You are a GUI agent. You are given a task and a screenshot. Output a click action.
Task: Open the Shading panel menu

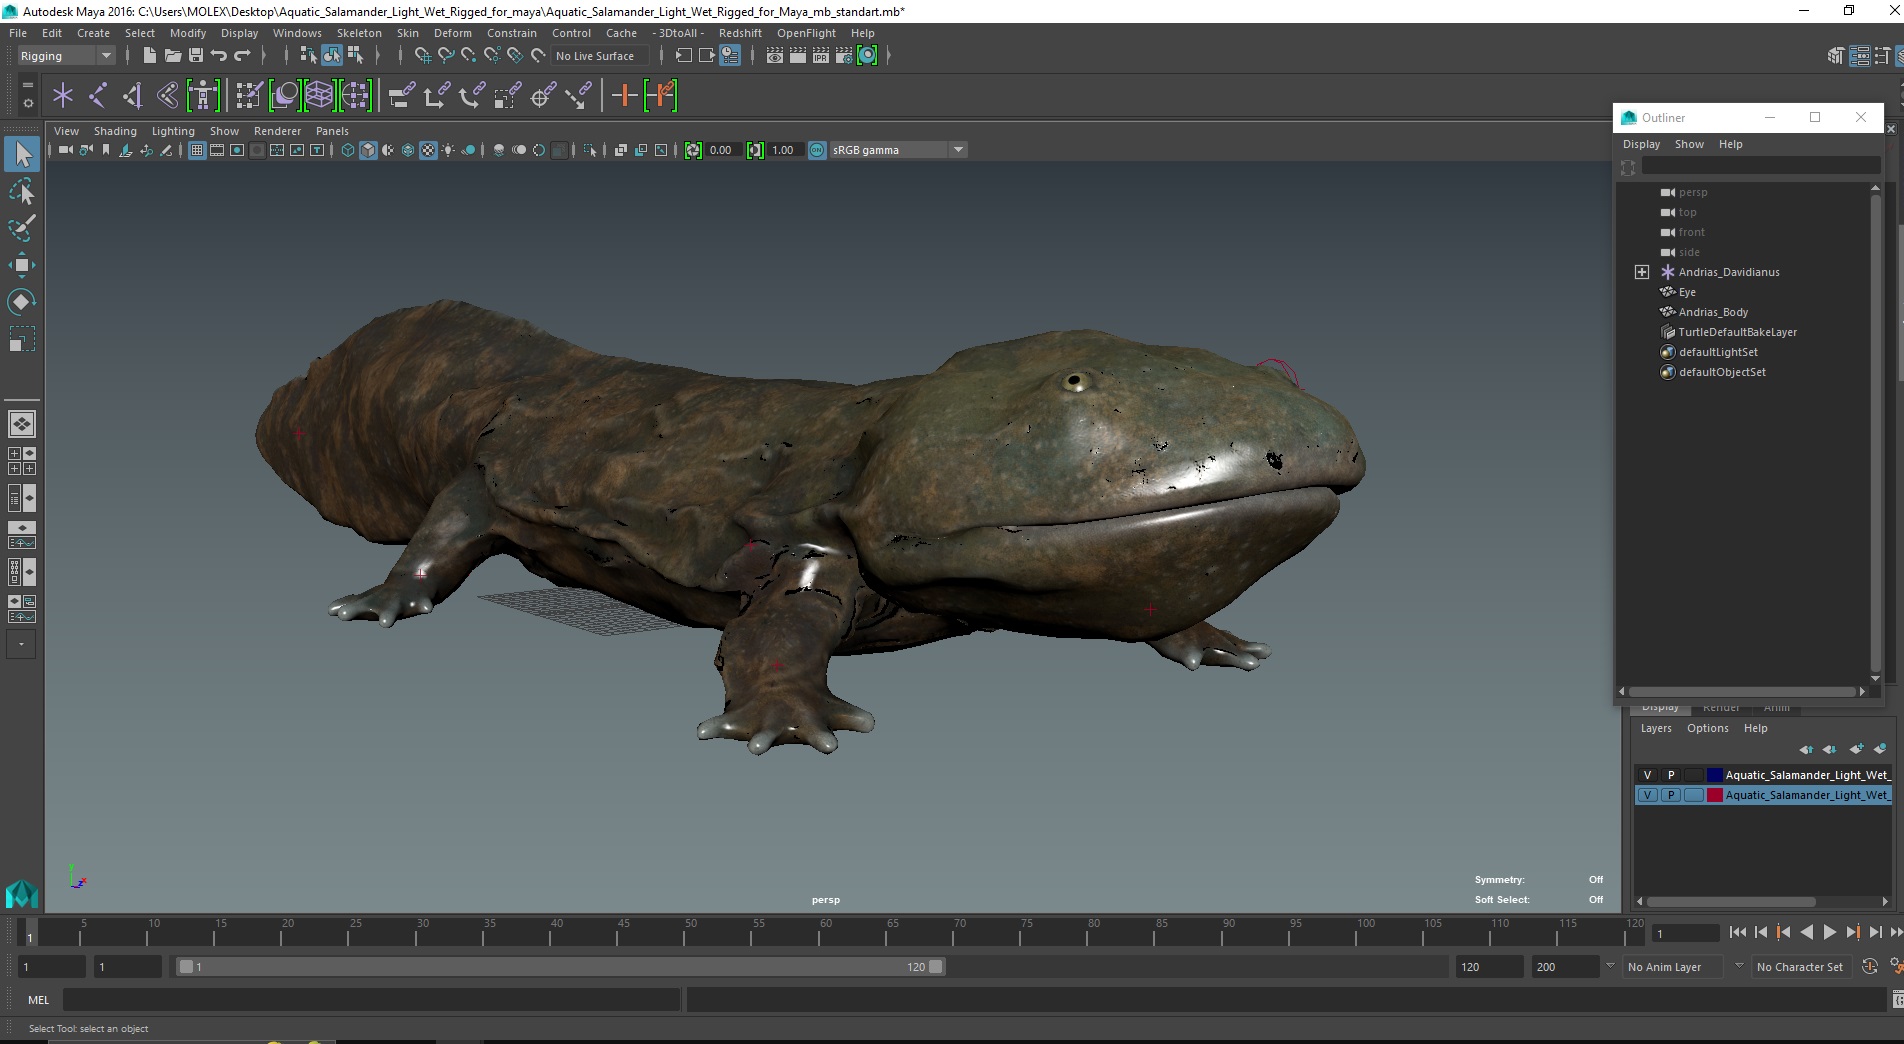point(115,131)
